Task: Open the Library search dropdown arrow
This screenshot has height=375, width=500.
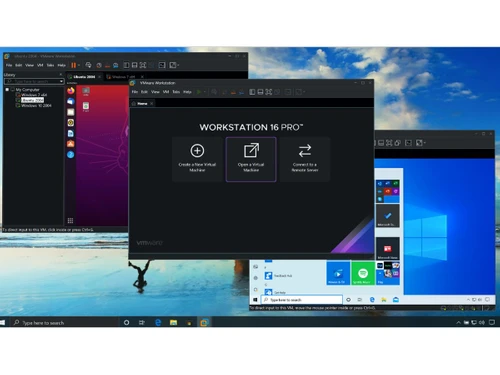Action: point(61,81)
